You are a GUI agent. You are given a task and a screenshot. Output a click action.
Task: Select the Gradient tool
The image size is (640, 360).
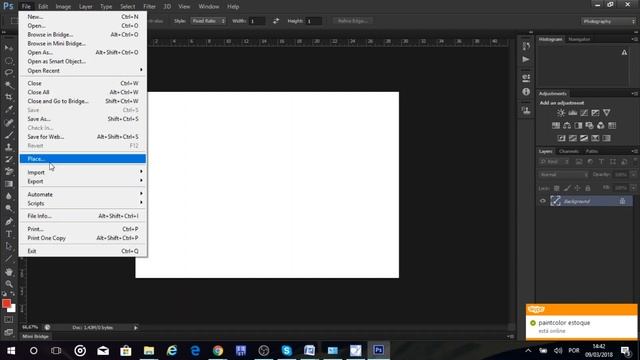[9, 184]
